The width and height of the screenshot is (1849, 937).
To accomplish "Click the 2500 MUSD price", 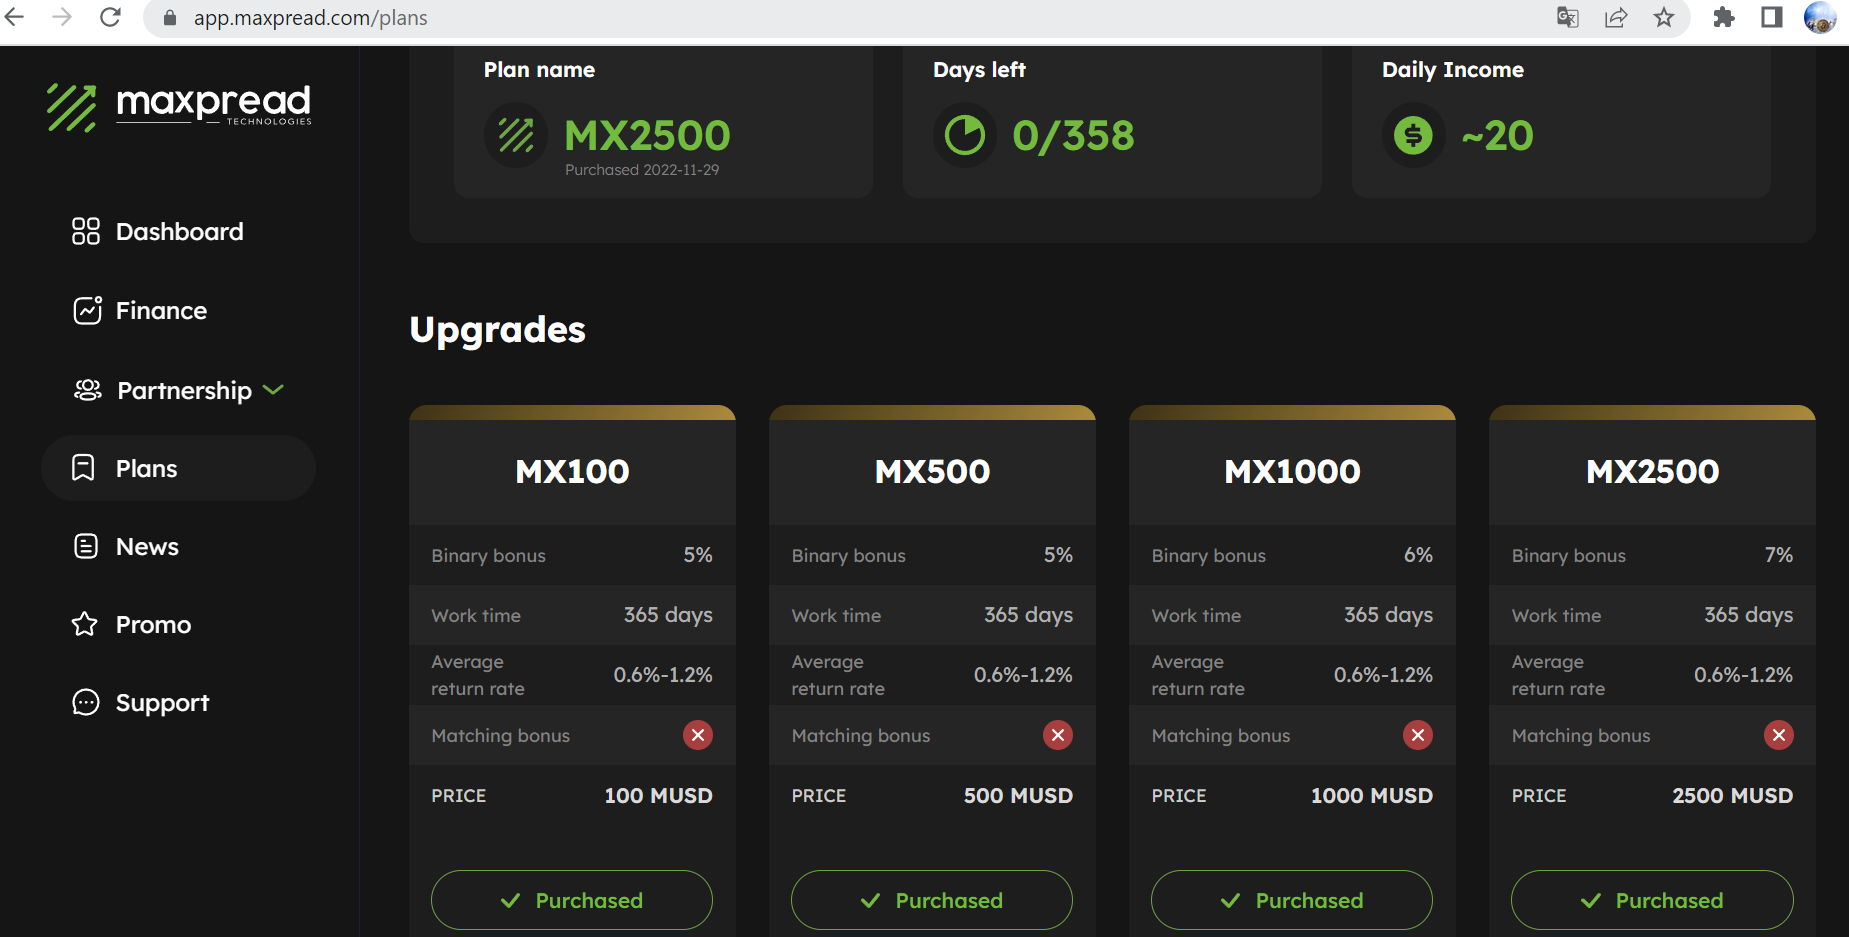I will tap(1733, 795).
